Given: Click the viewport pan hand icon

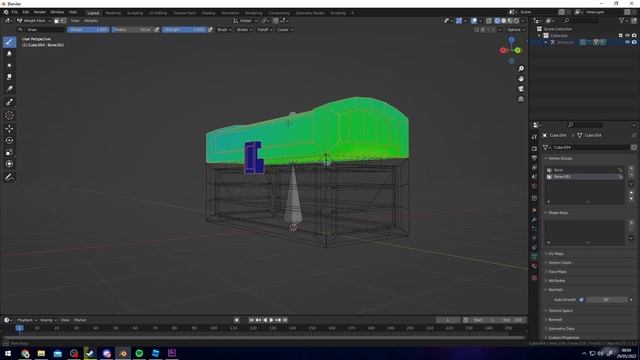Looking at the screenshot, I should point(521,79).
